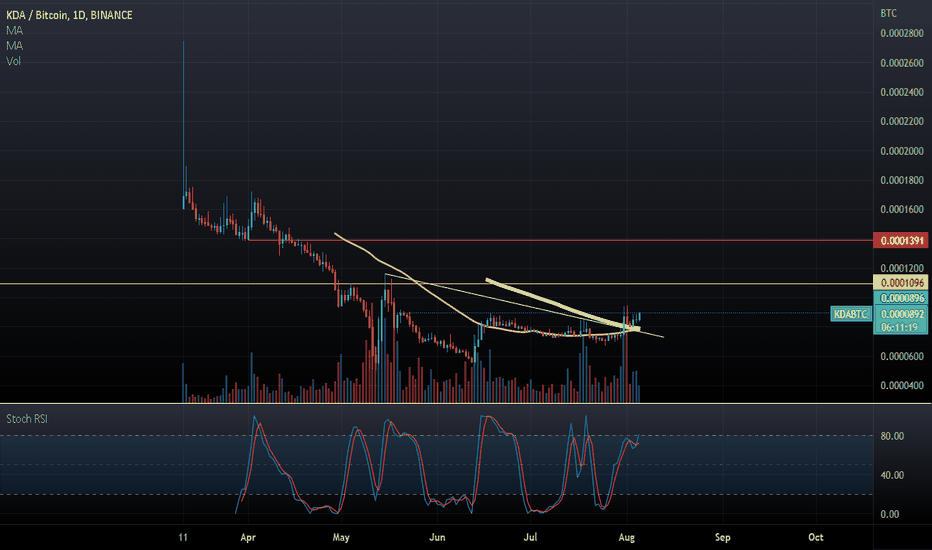
Task: Click the yellow 0.0001096 price label
Action: tap(902, 283)
